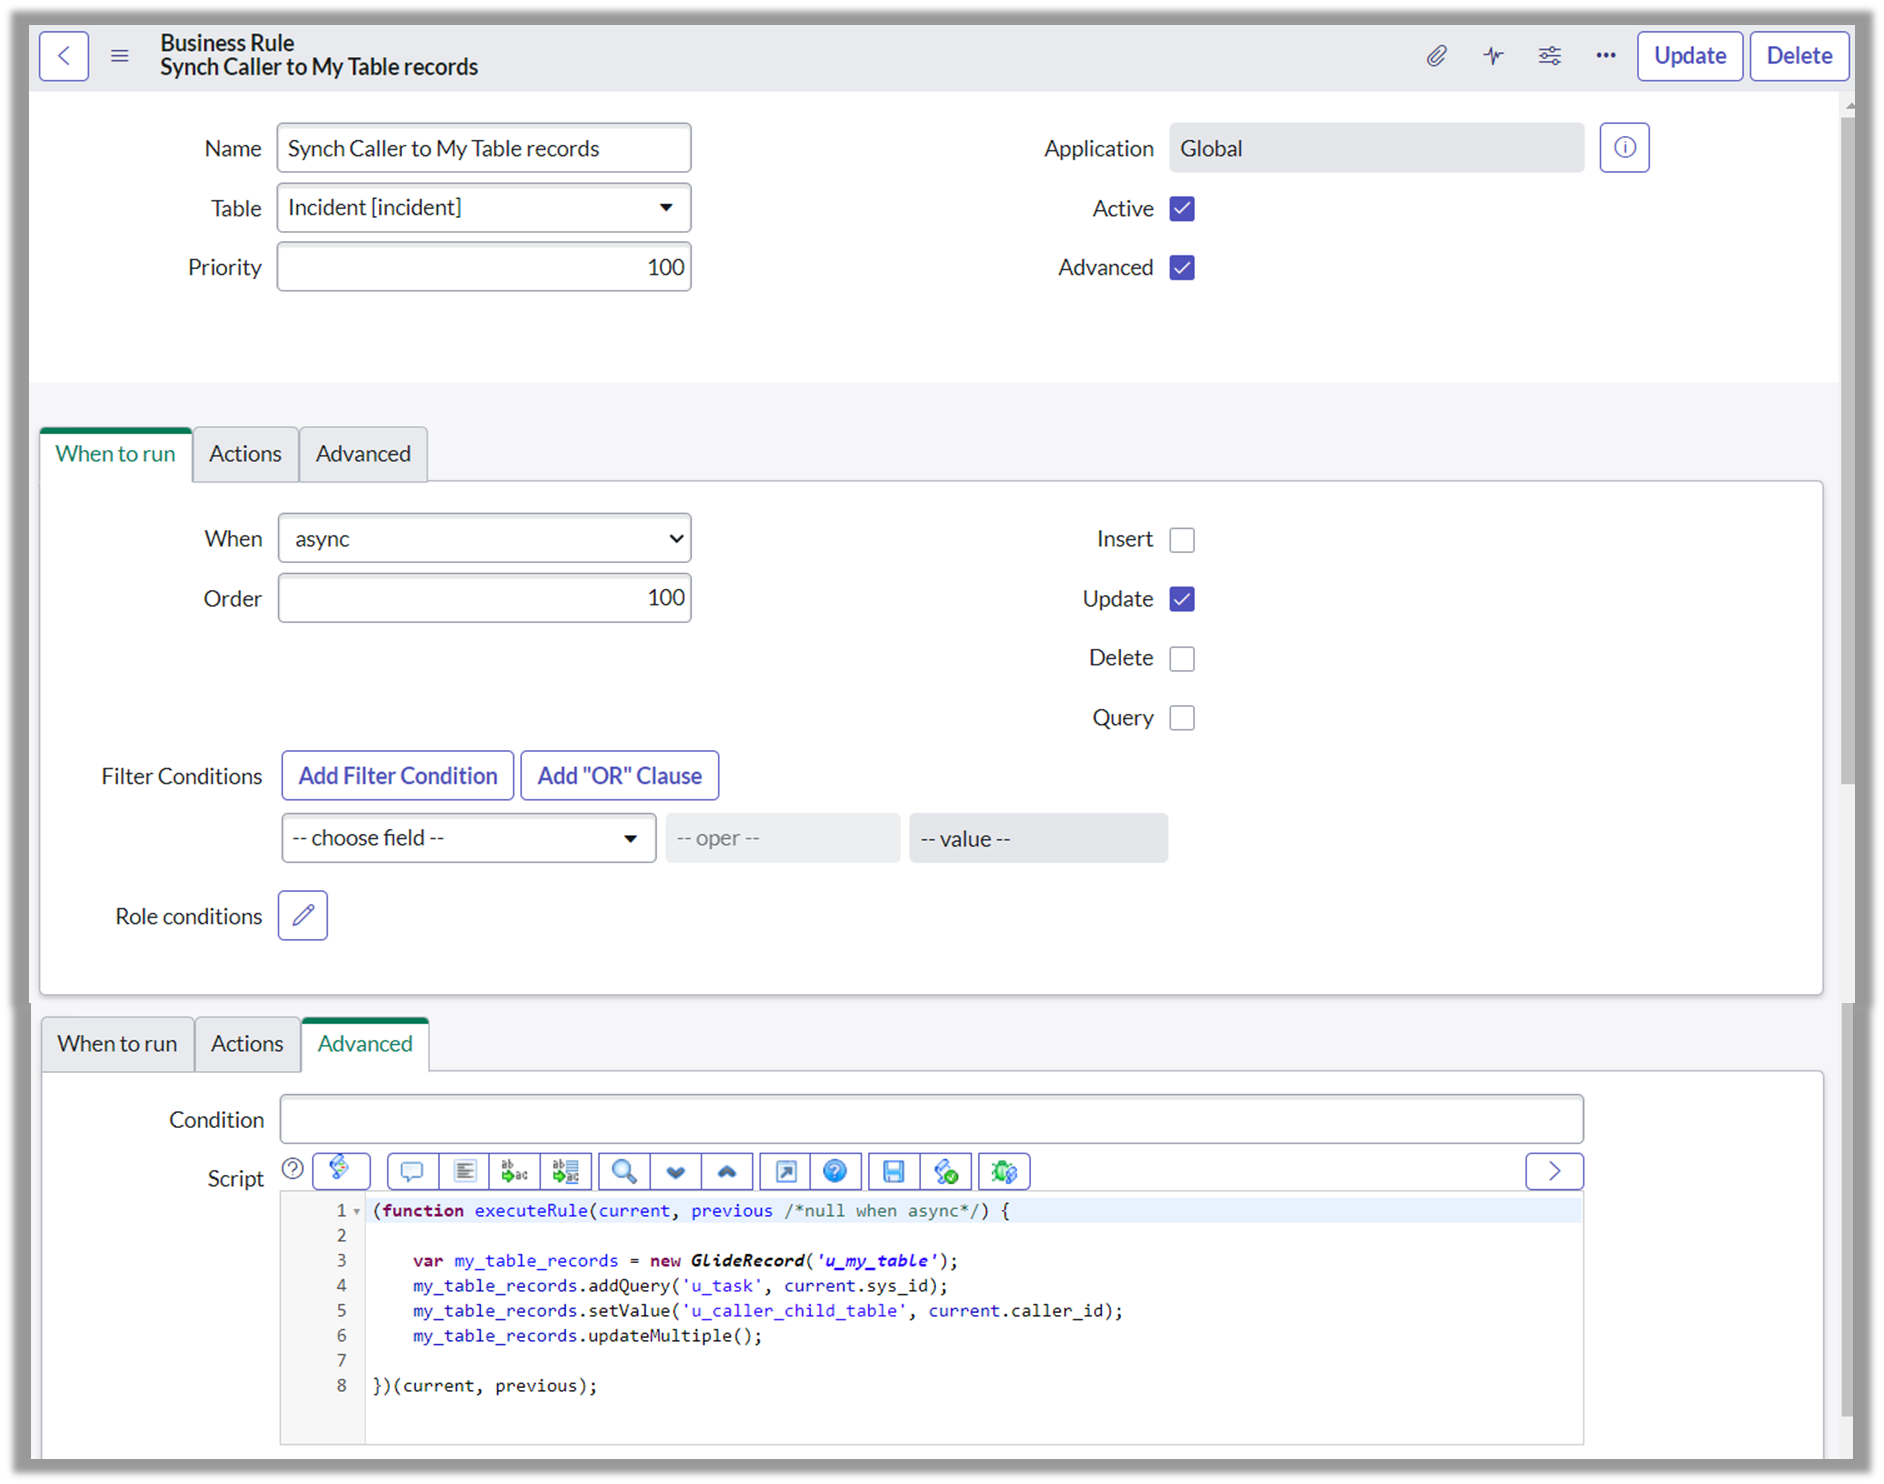The width and height of the screenshot is (1884, 1484).
Task: Open the more options ellipsis menu
Action: 1605,56
